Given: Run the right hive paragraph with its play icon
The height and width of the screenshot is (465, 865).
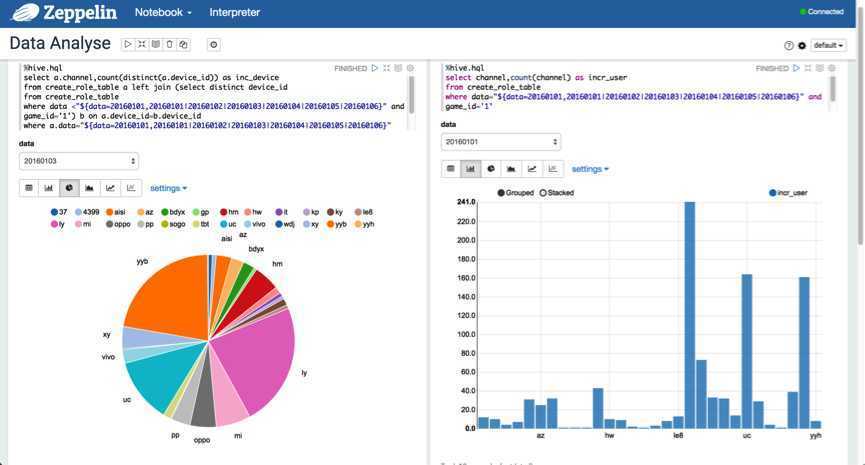Looking at the screenshot, I should (796, 68).
